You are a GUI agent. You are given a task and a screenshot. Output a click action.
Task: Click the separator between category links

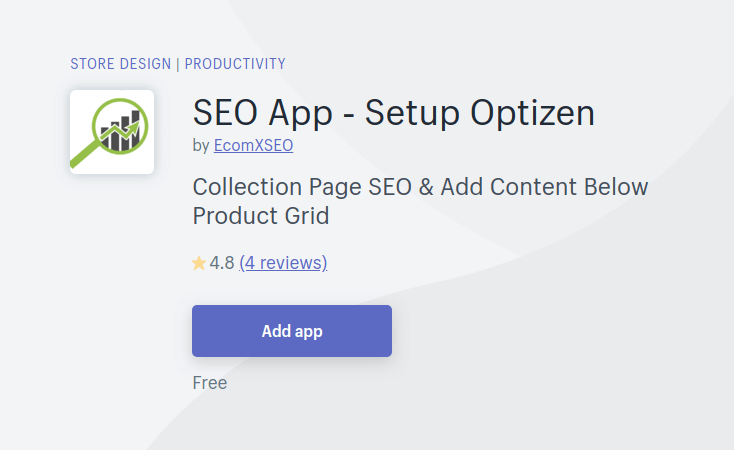pyautogui.click(x=178, y=64)
